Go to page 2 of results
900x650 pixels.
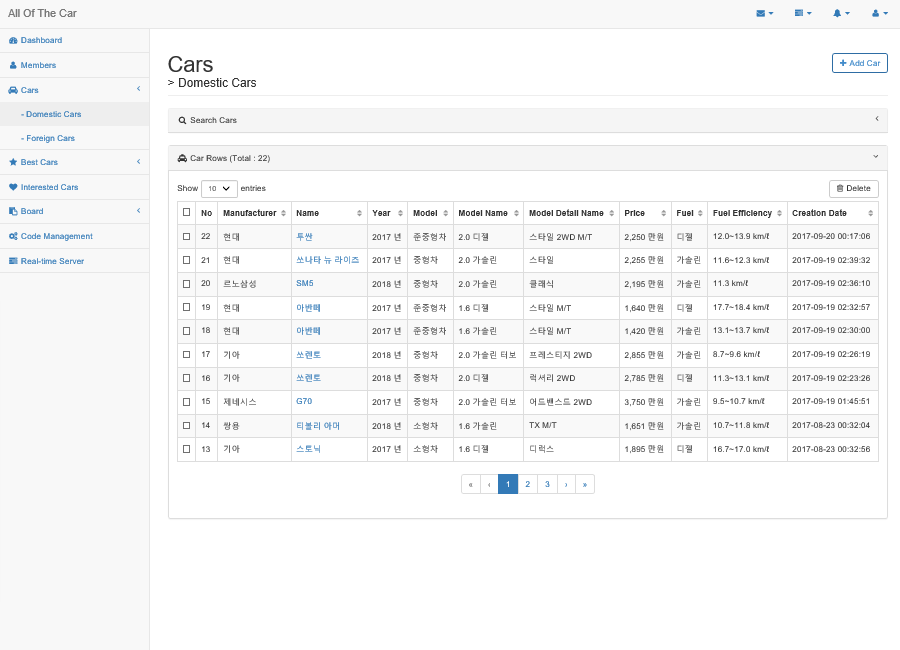(527, 484)
